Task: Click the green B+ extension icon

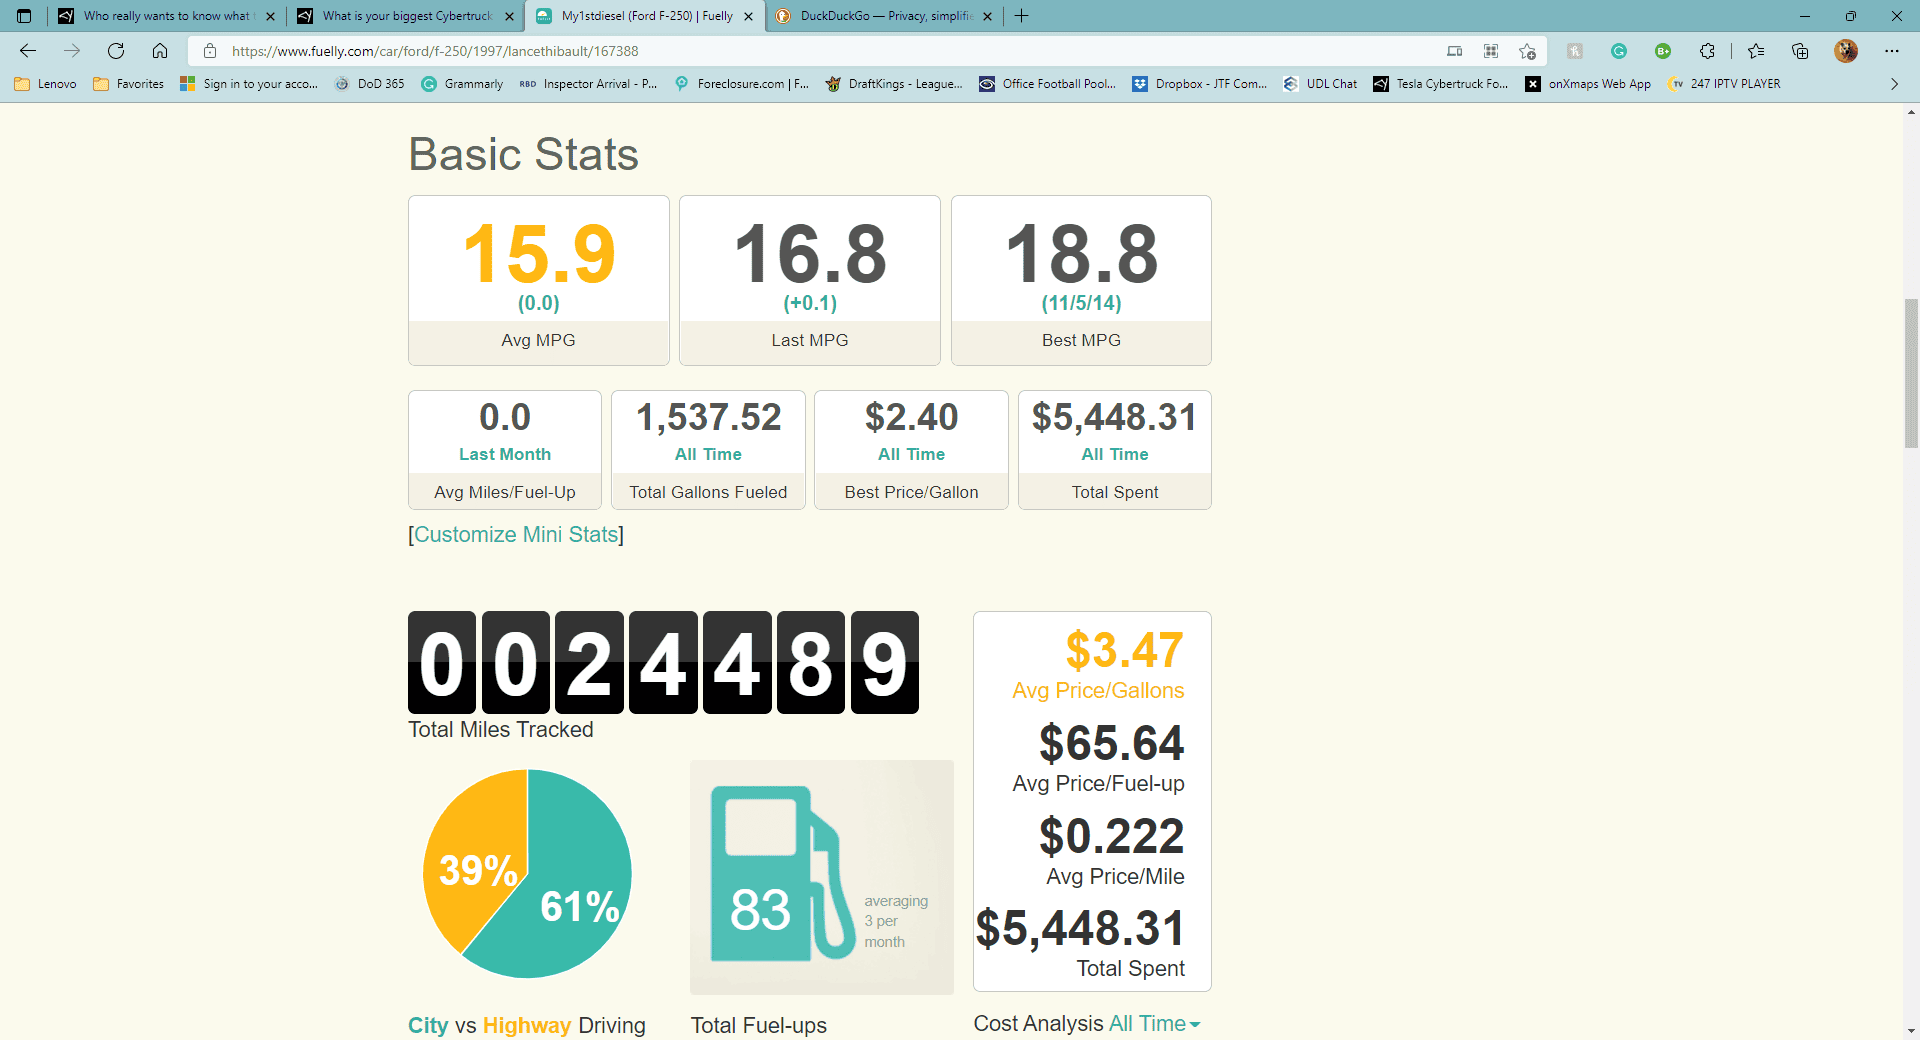Action: (x=1663, y=51)
